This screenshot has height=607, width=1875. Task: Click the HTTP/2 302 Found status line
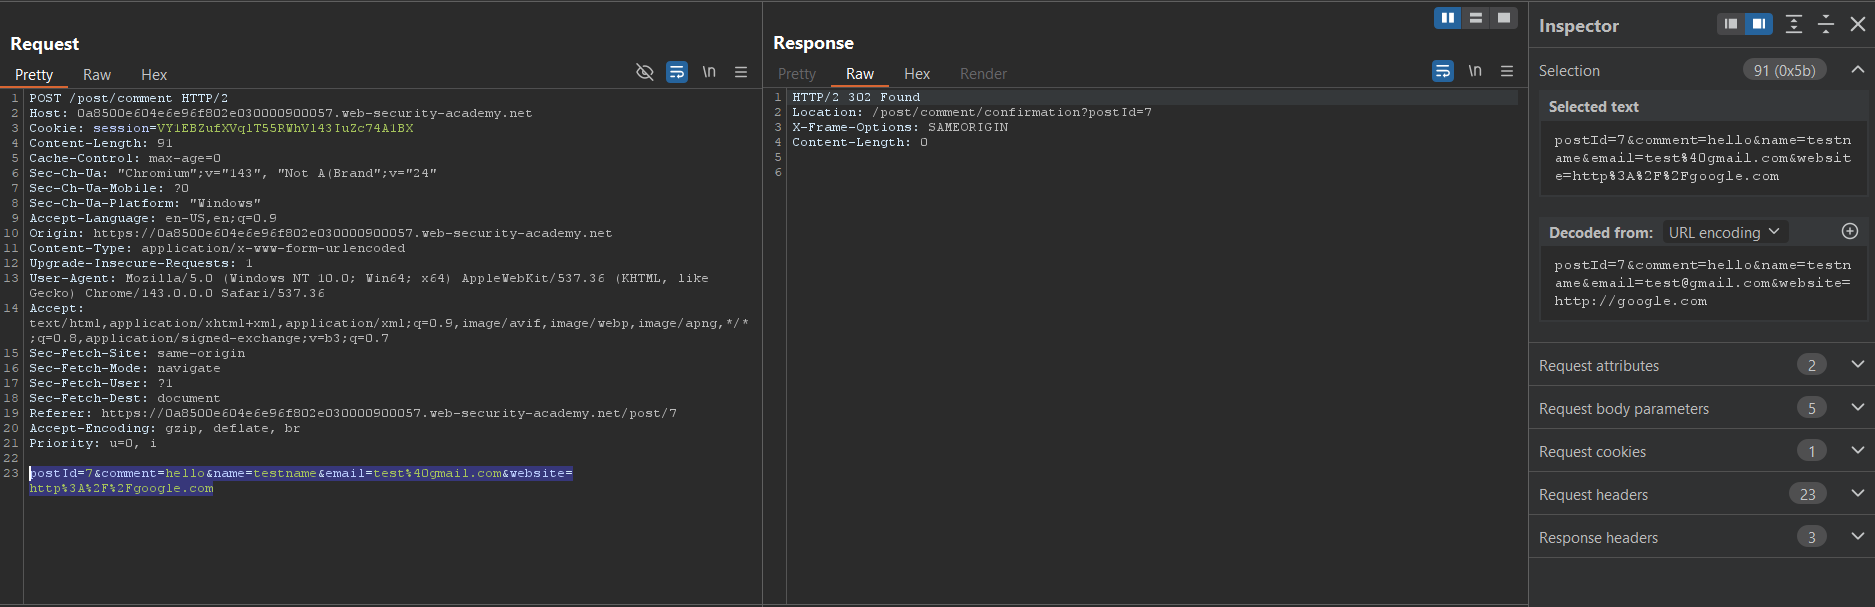tap(856, 97)
